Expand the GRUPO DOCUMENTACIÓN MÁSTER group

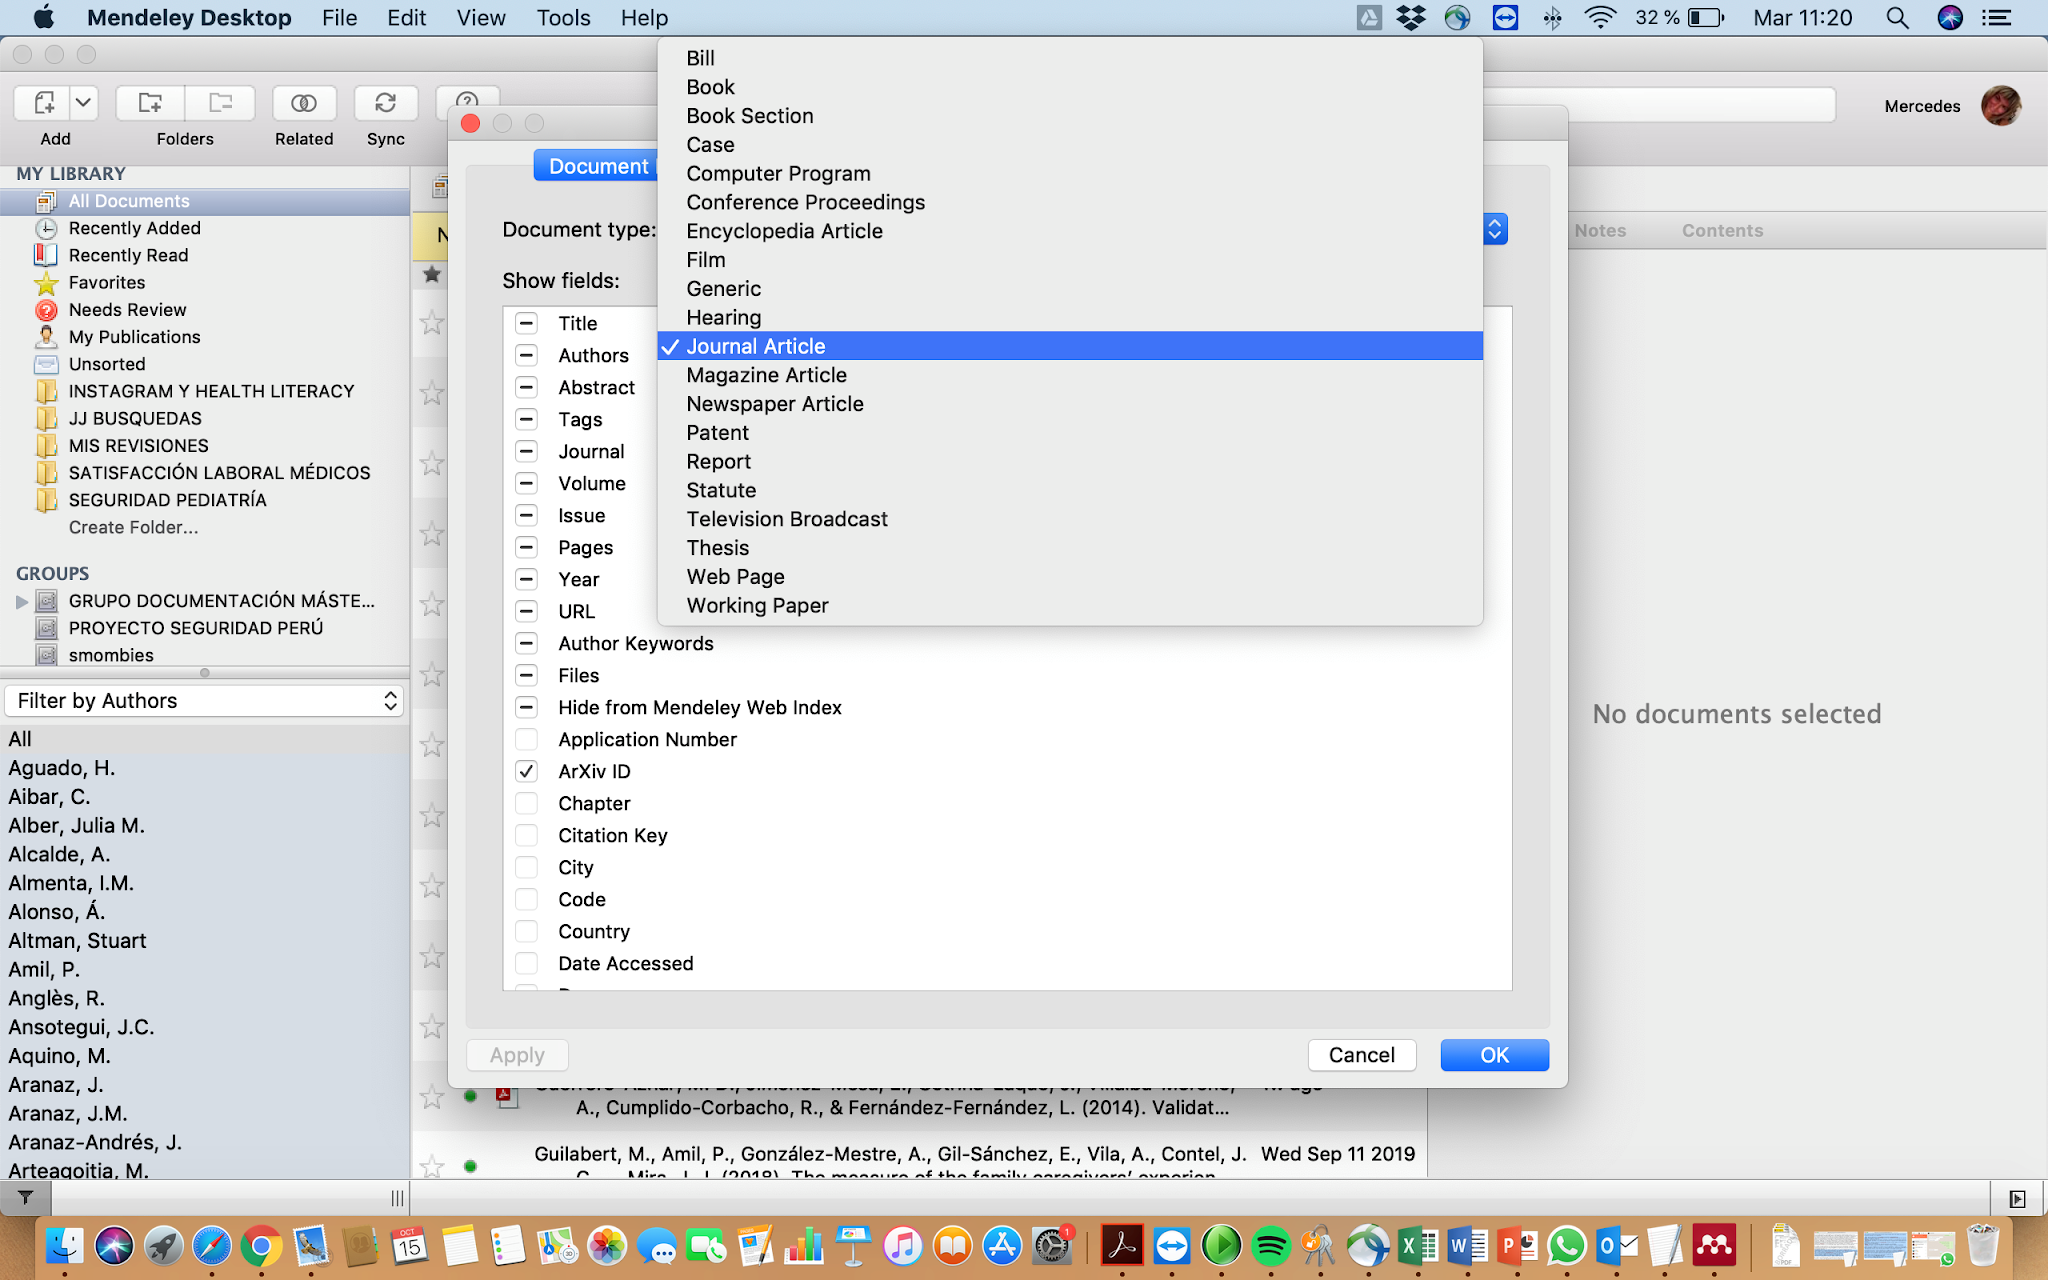[22, 601]
